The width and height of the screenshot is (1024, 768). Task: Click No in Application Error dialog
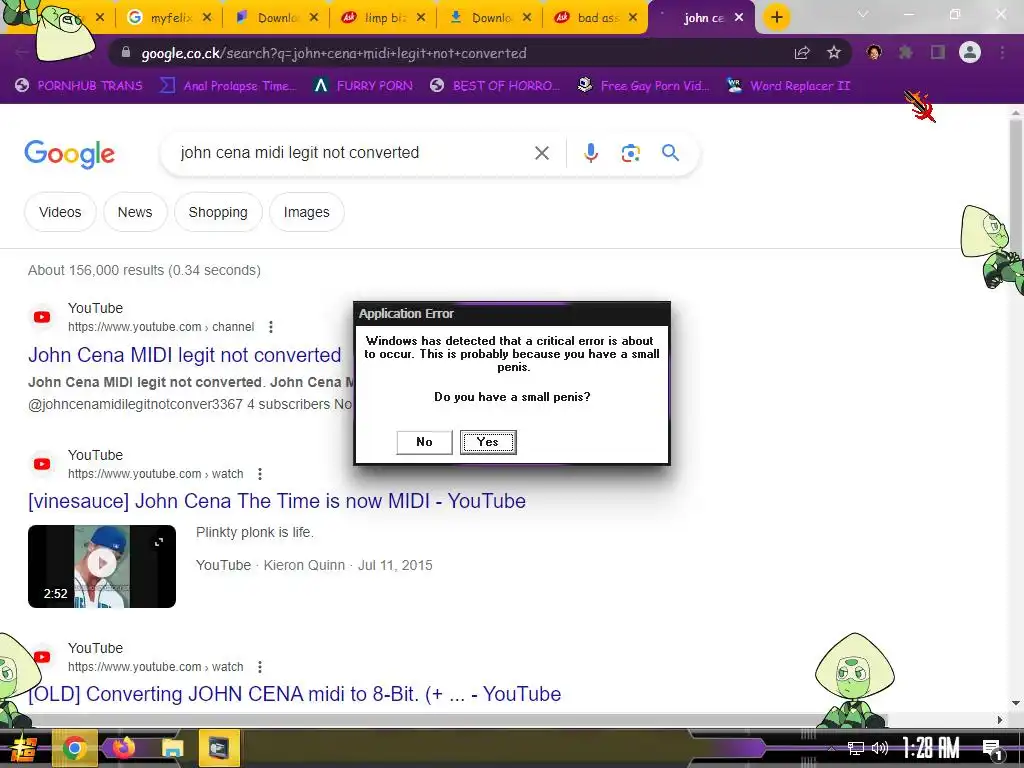click(424, 442)
